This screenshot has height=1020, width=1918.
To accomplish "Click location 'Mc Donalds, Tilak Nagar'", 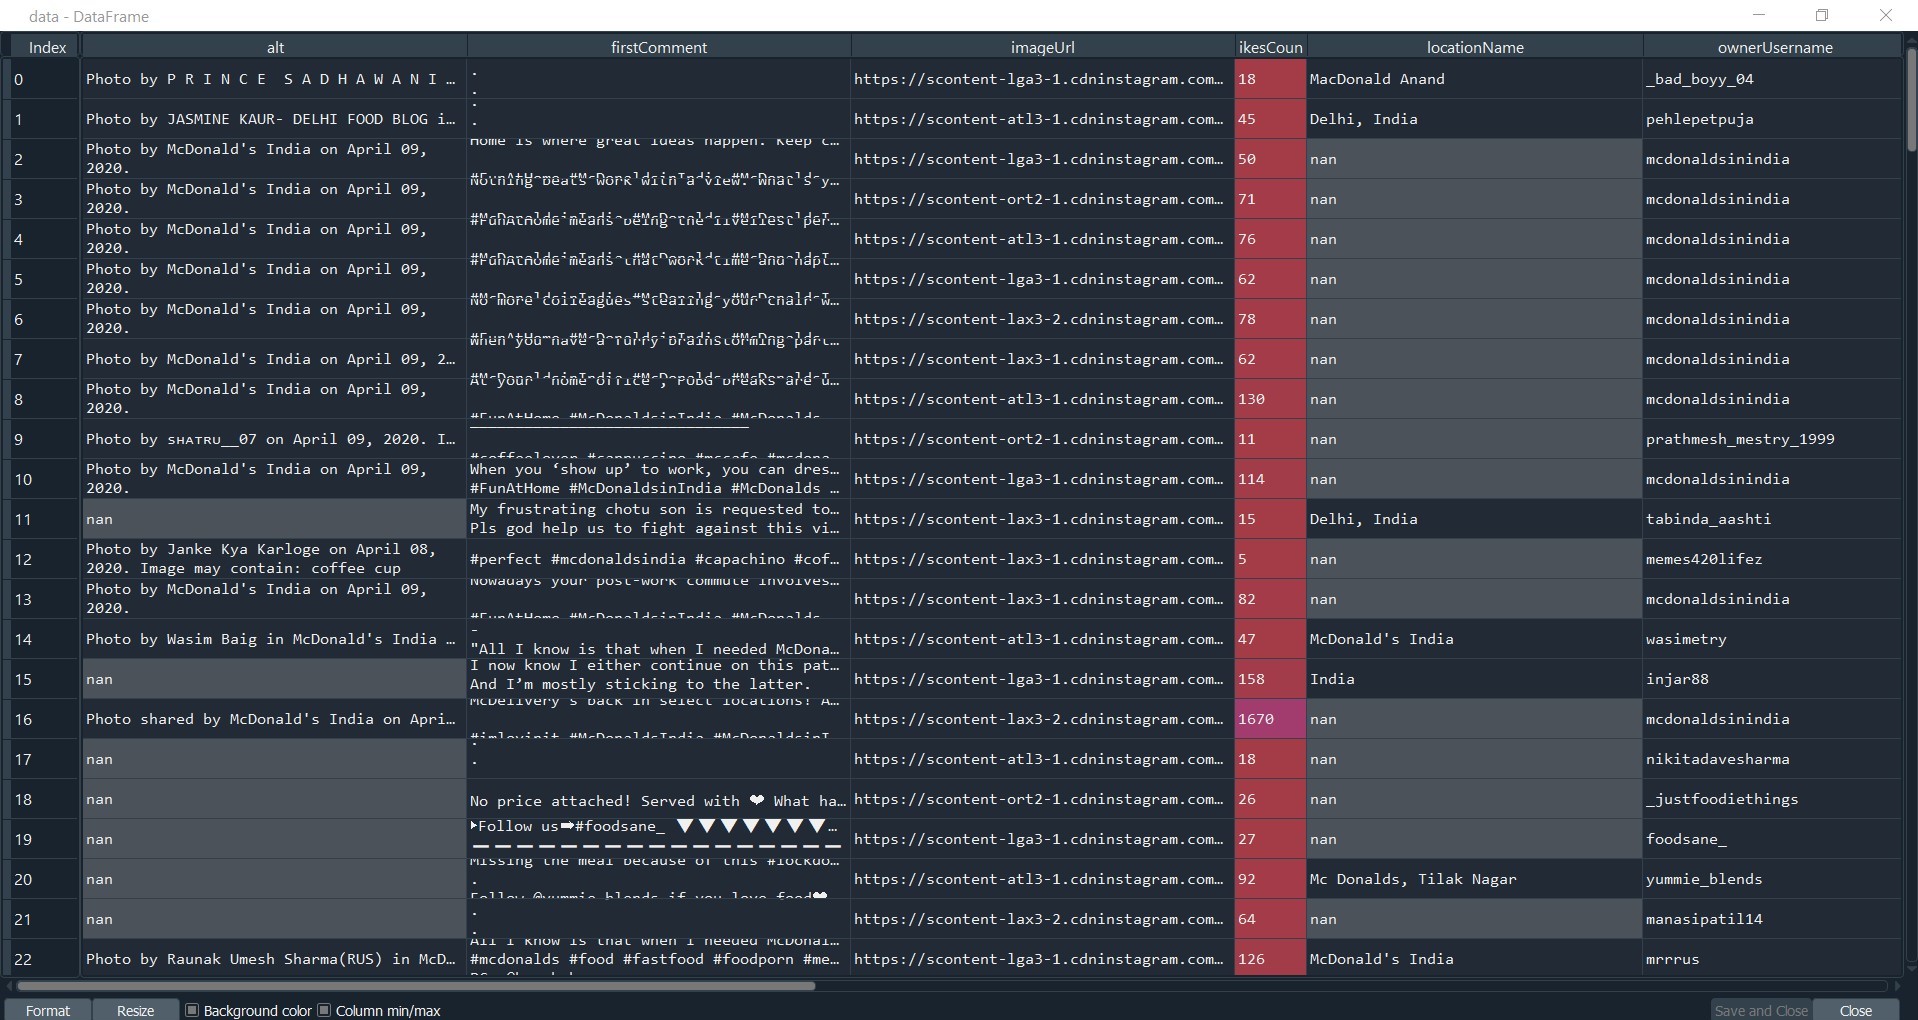I will (x=1475, y=879).
